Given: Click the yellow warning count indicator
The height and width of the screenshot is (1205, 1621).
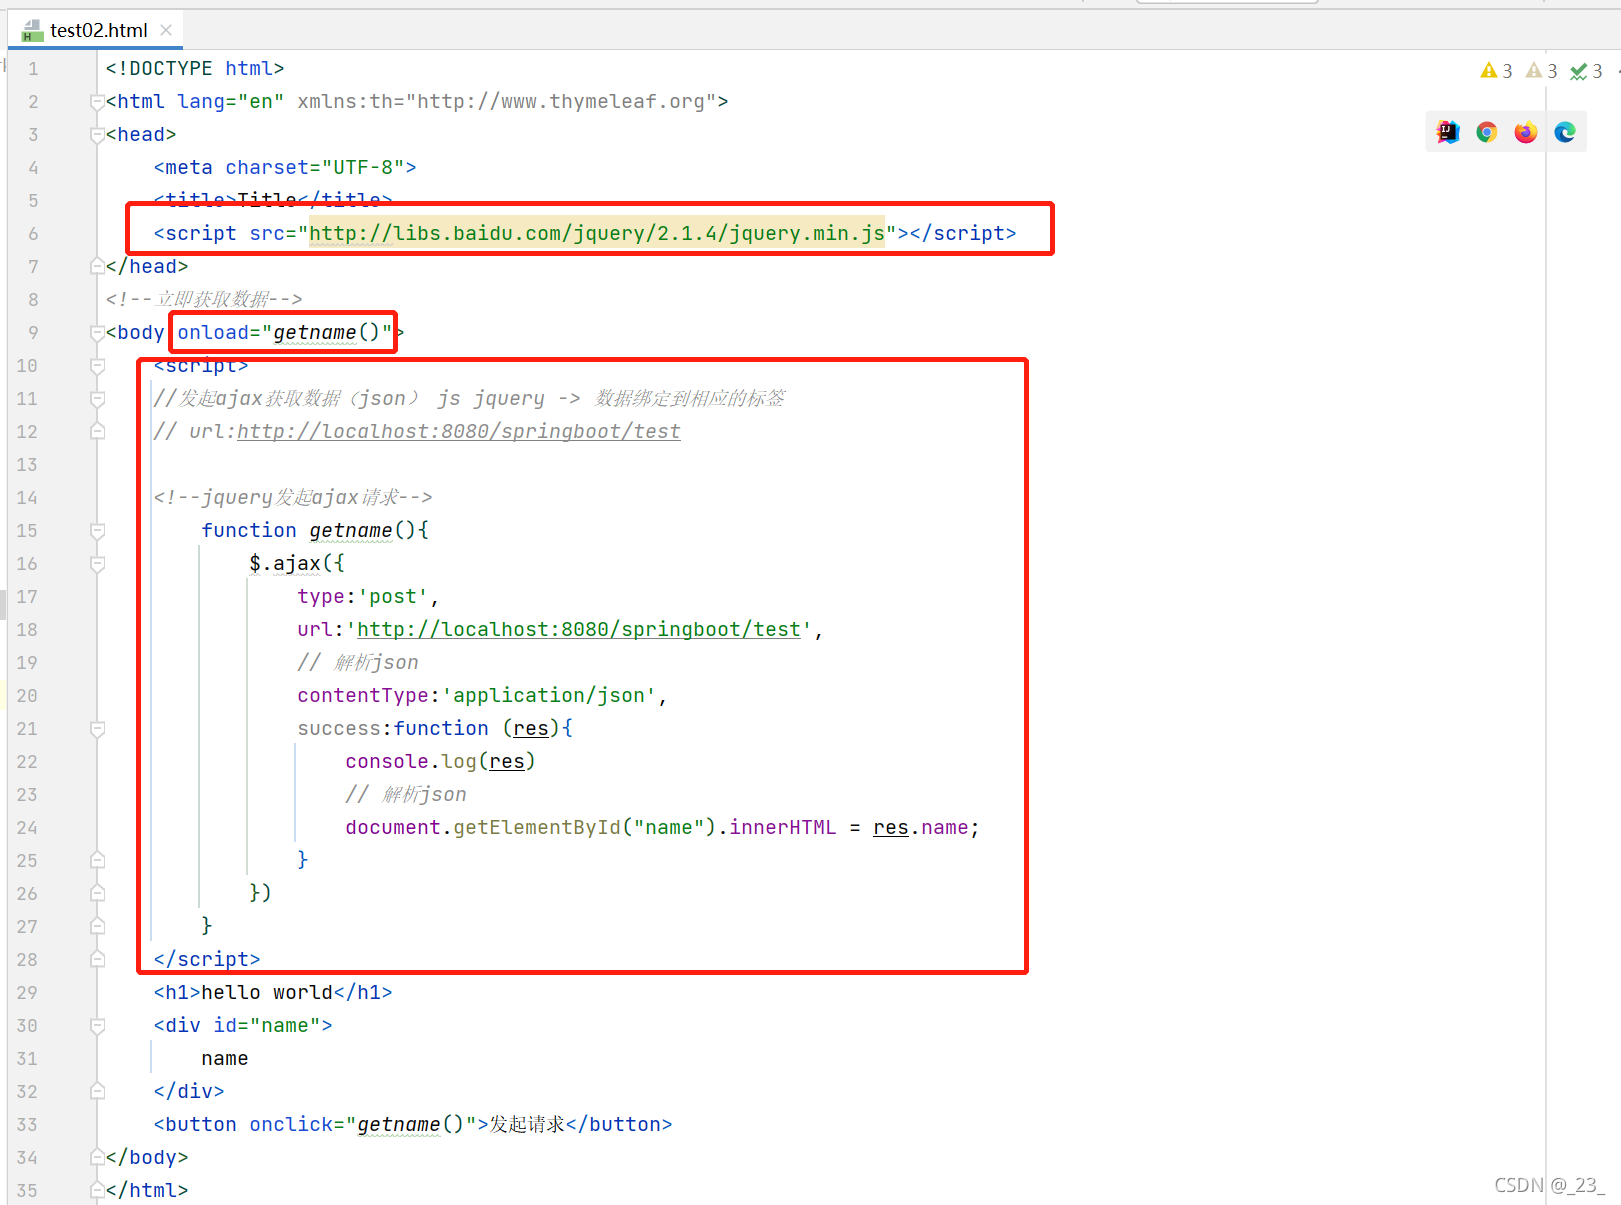Looking at the screenshot, I should point(1497,71).
